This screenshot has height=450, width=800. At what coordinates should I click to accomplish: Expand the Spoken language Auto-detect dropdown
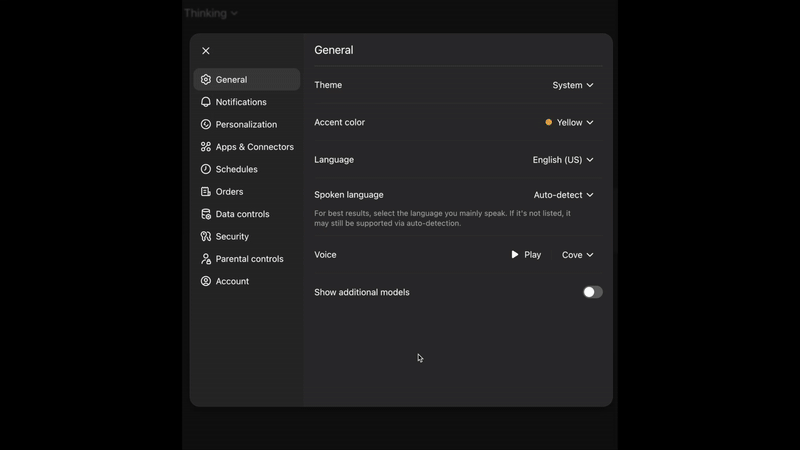563,195
